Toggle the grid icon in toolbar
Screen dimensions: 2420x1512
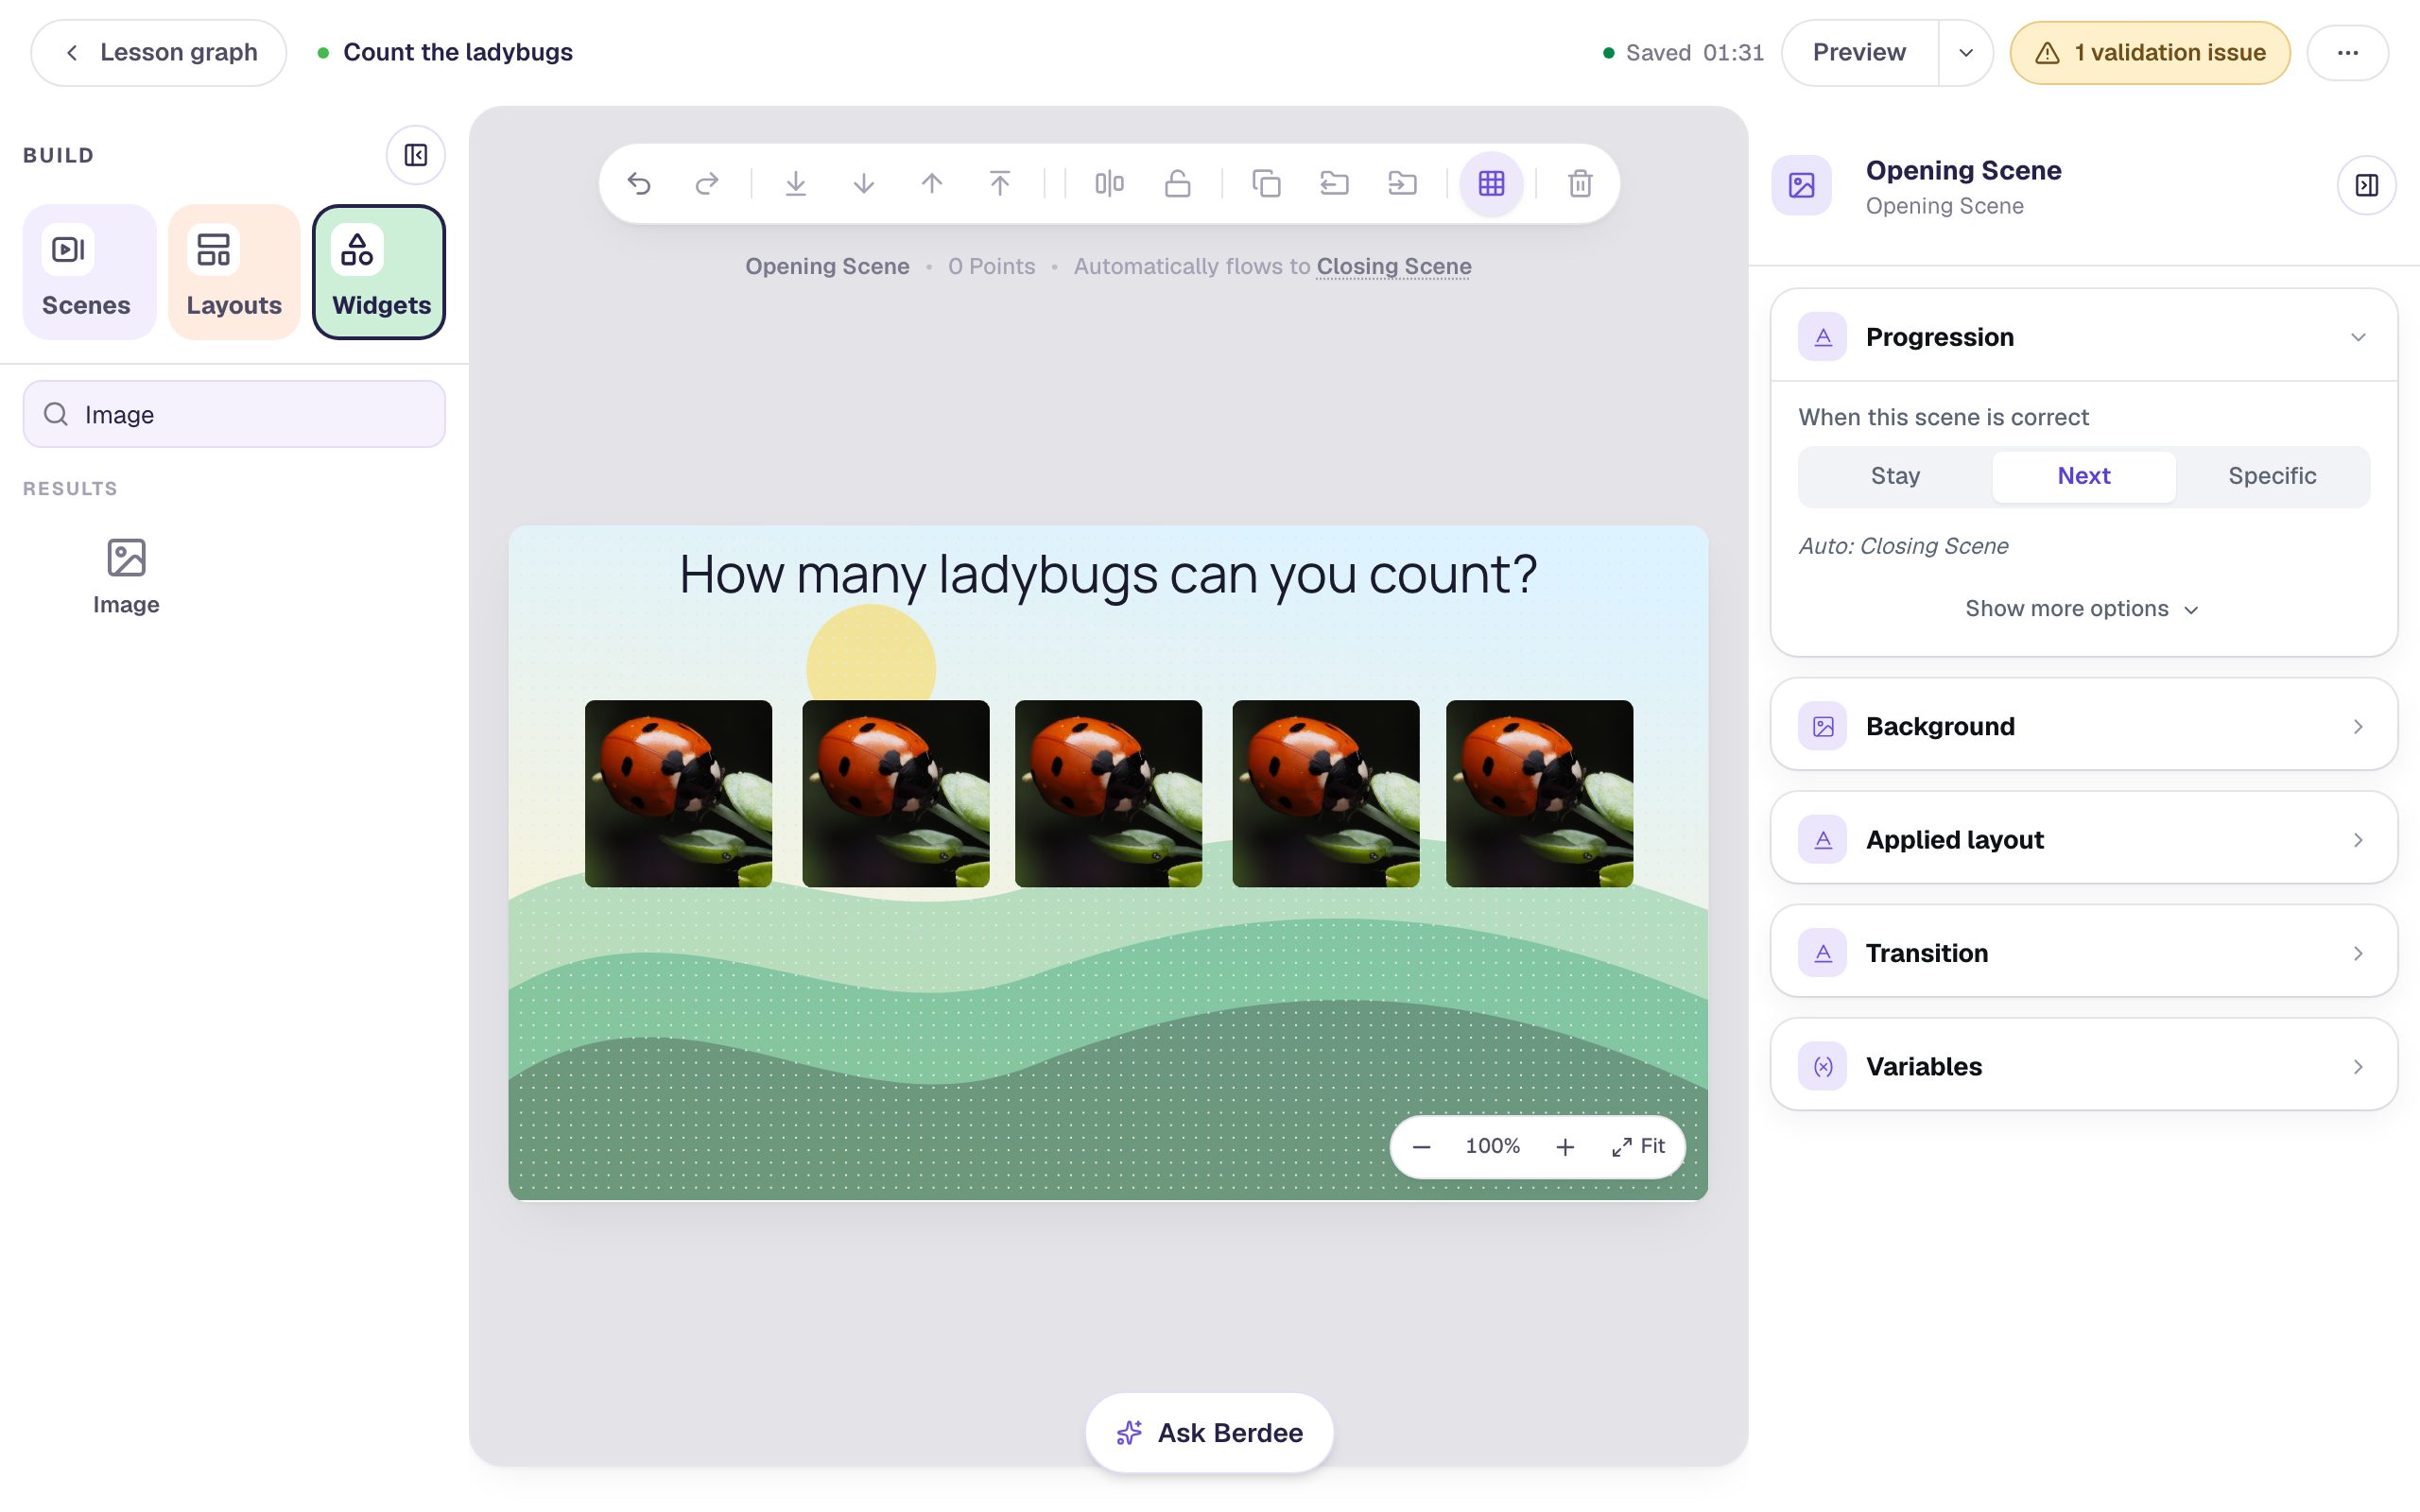pyautogui.click(x=1491, y=184)
